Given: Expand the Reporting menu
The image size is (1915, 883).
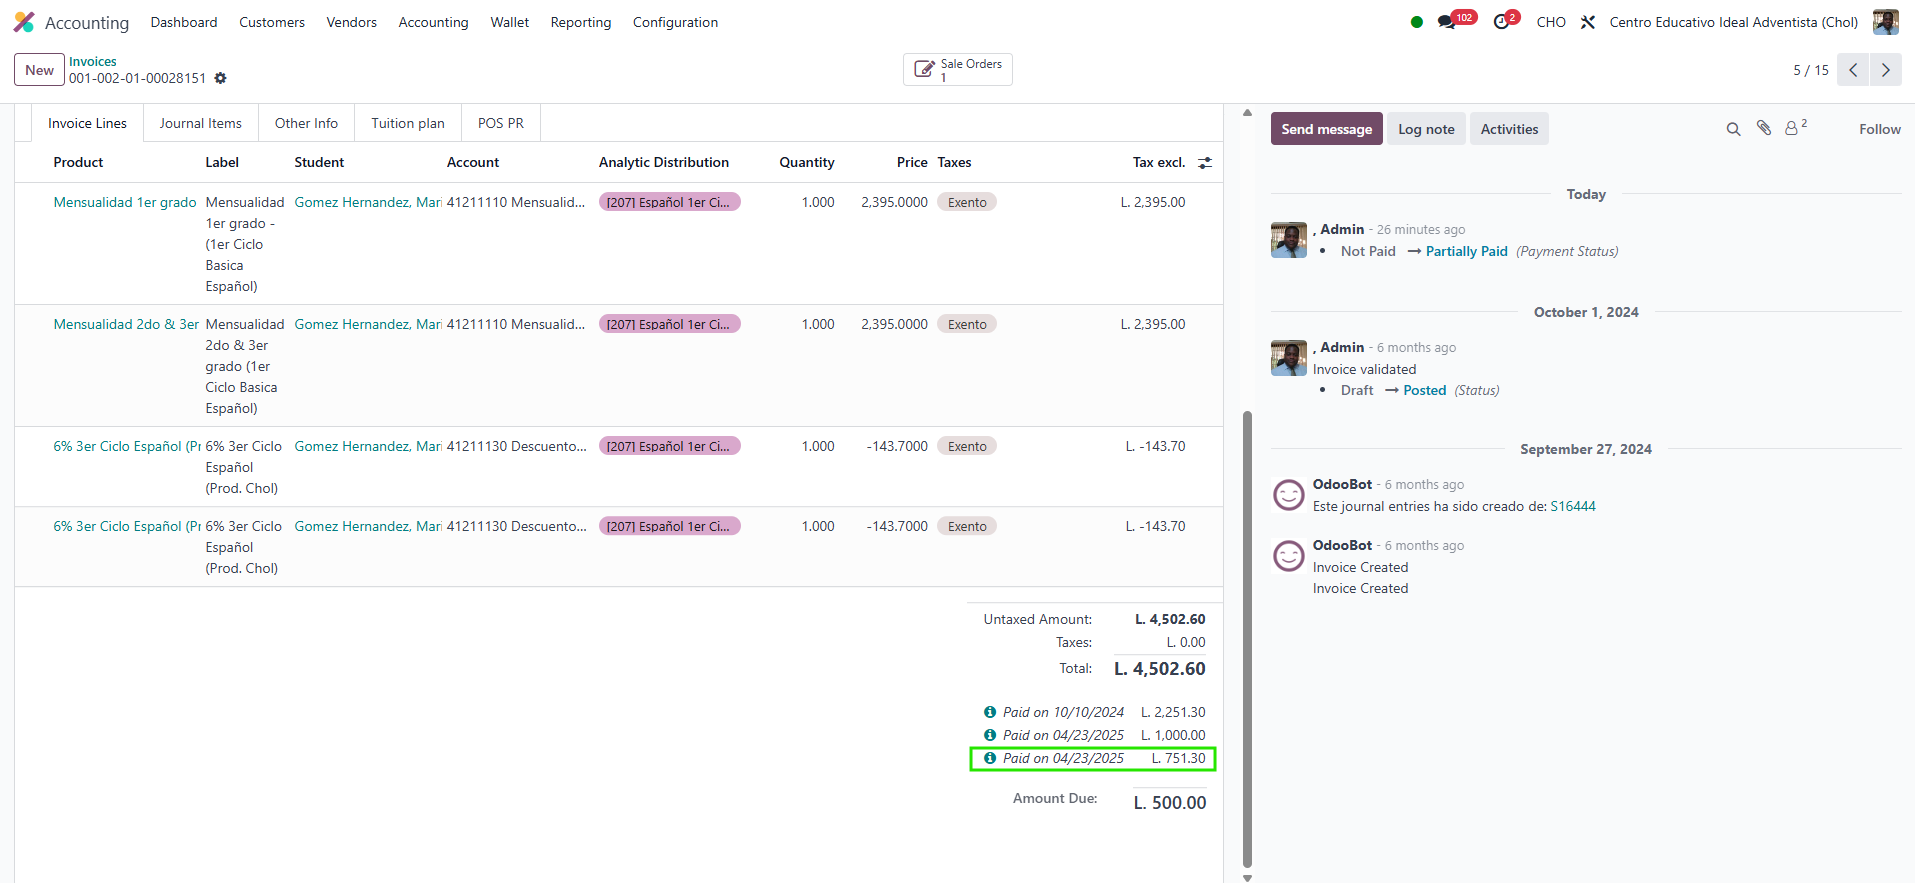Looking at the screenshot, I should 580,22.
